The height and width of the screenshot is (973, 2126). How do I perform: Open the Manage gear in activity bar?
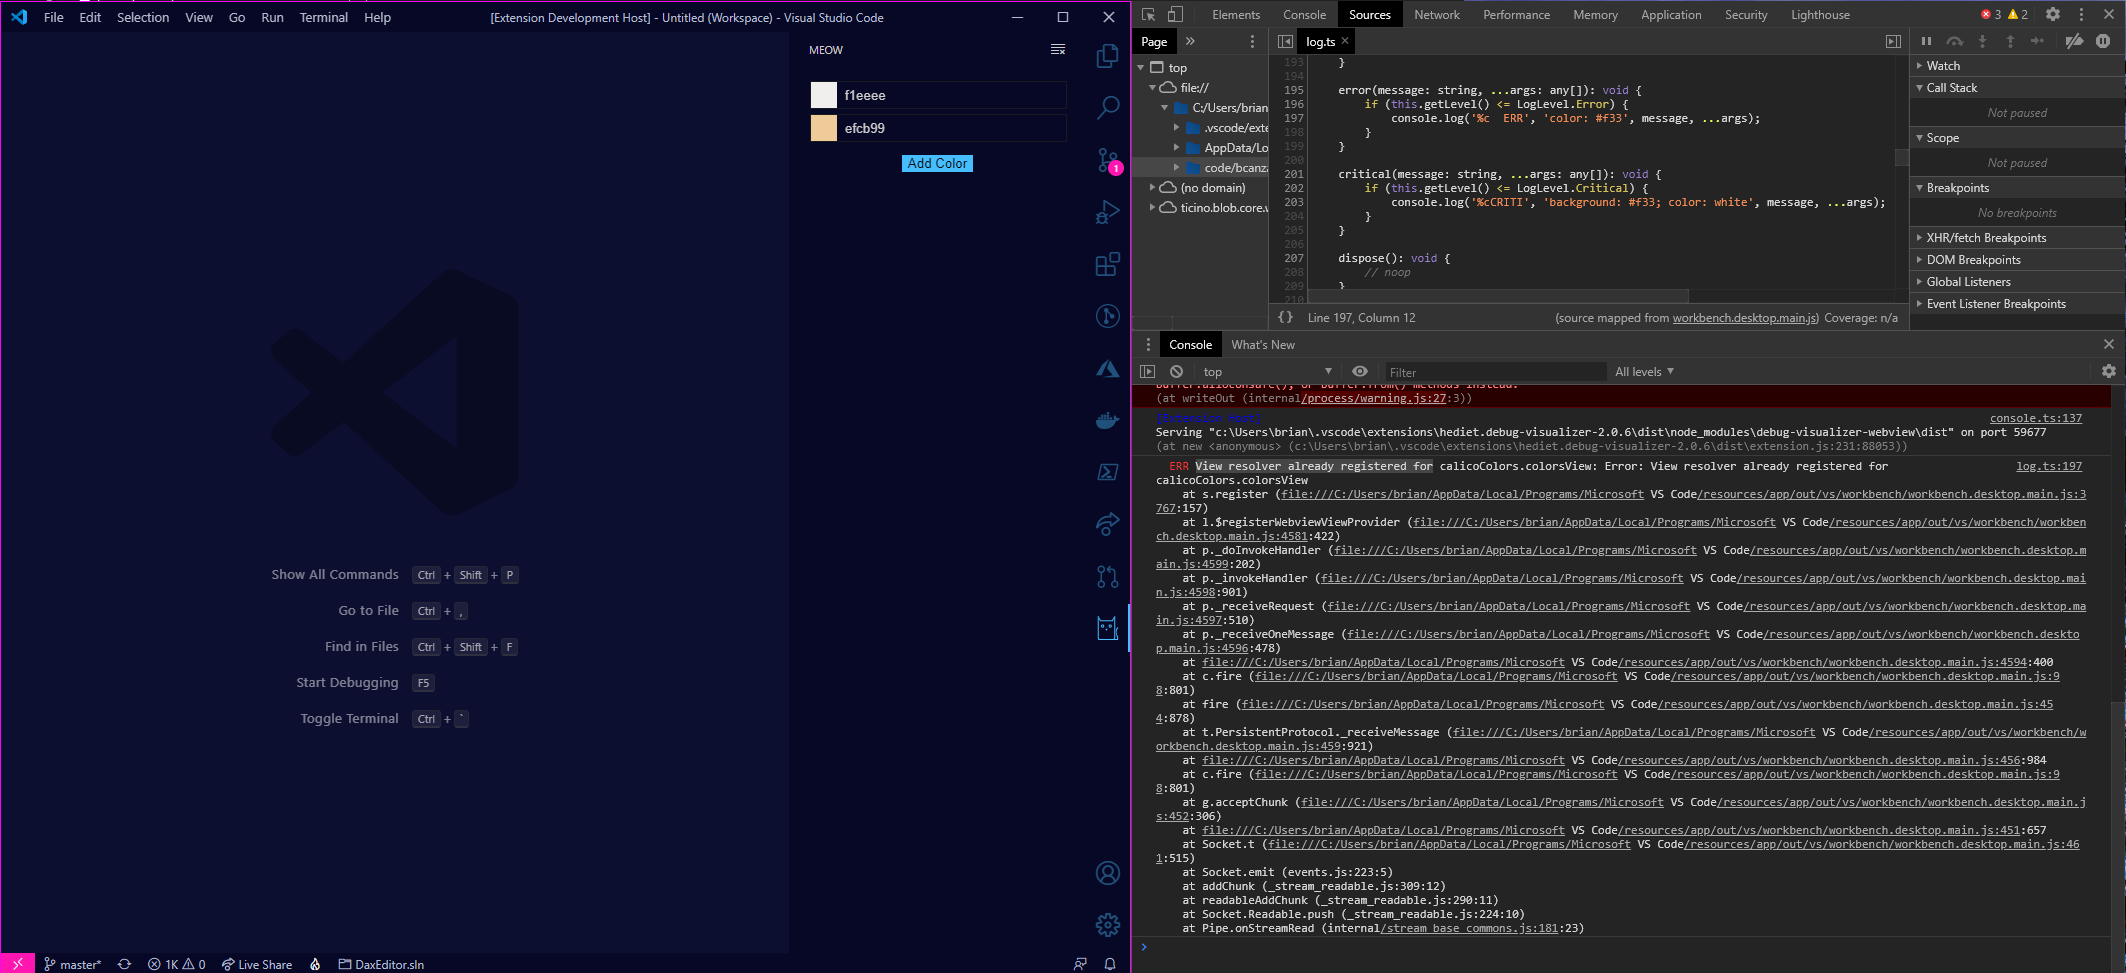[1107, 925]
